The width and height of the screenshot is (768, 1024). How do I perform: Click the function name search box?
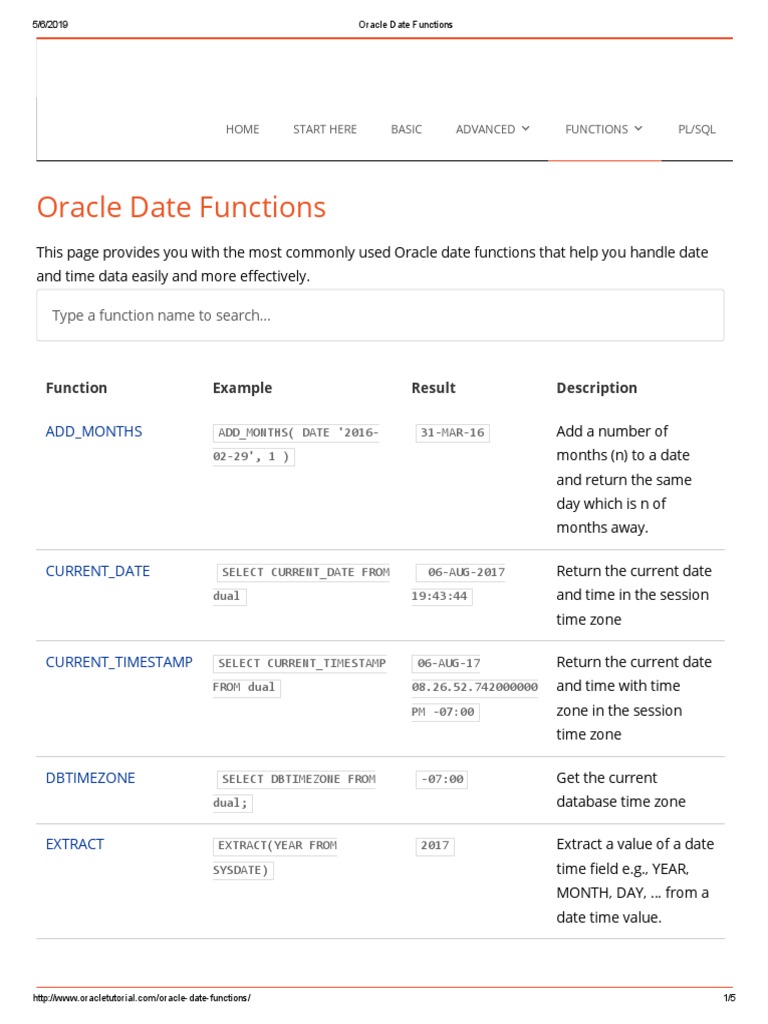click(380, 316)
